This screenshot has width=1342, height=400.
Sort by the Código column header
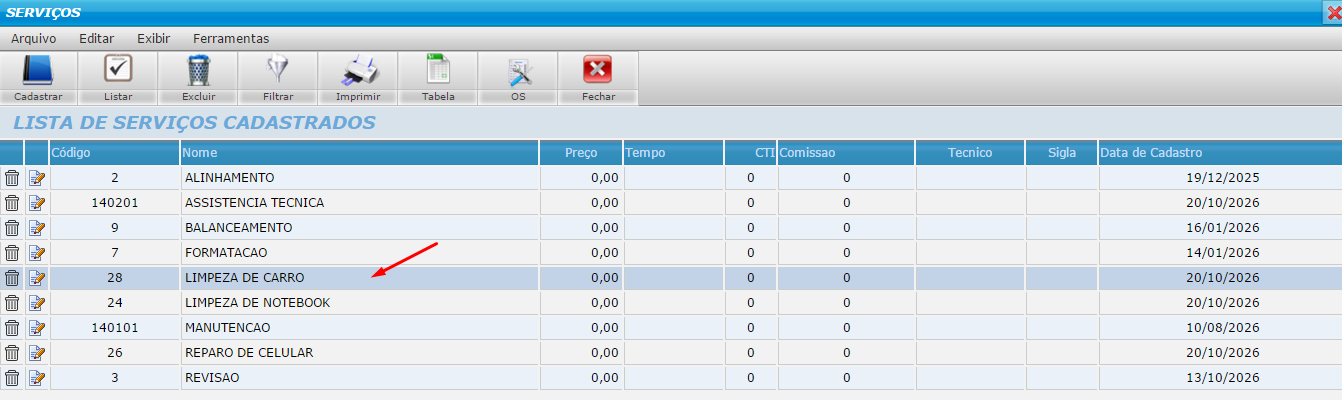coord(115,153)
